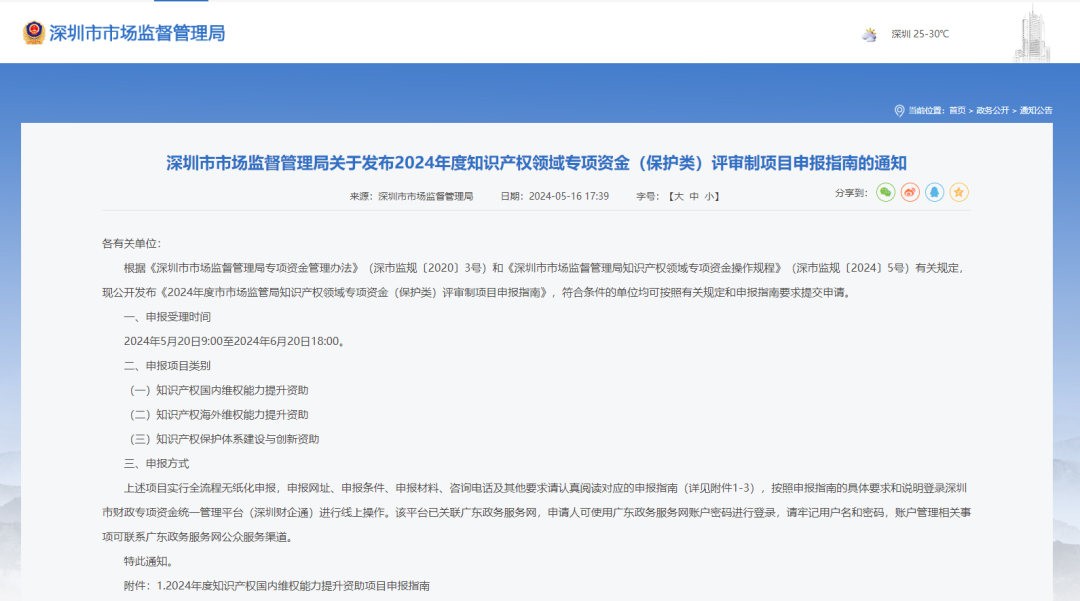Click the skyscraper building image
Image resolution: width=1080 pixels, height=601 pixels.
1033,33
